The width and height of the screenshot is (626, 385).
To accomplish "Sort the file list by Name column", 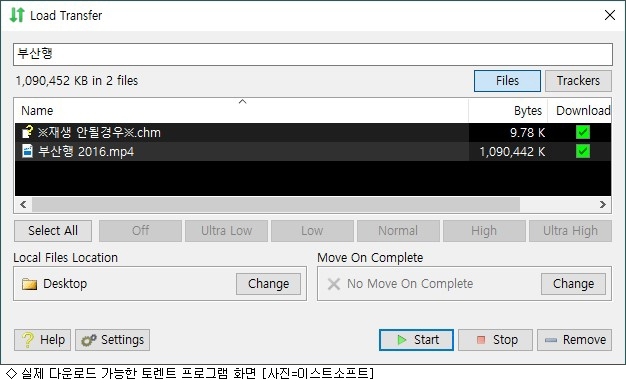I will (242, 110).
